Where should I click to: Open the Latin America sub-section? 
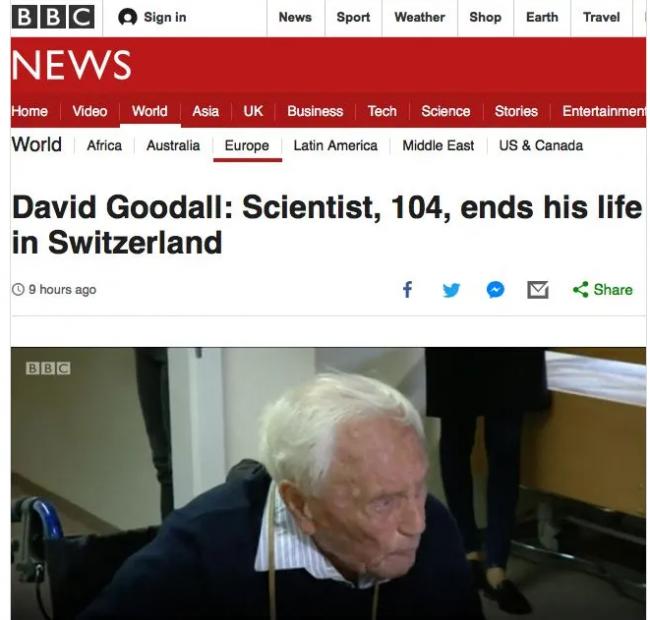coord(335,145)
